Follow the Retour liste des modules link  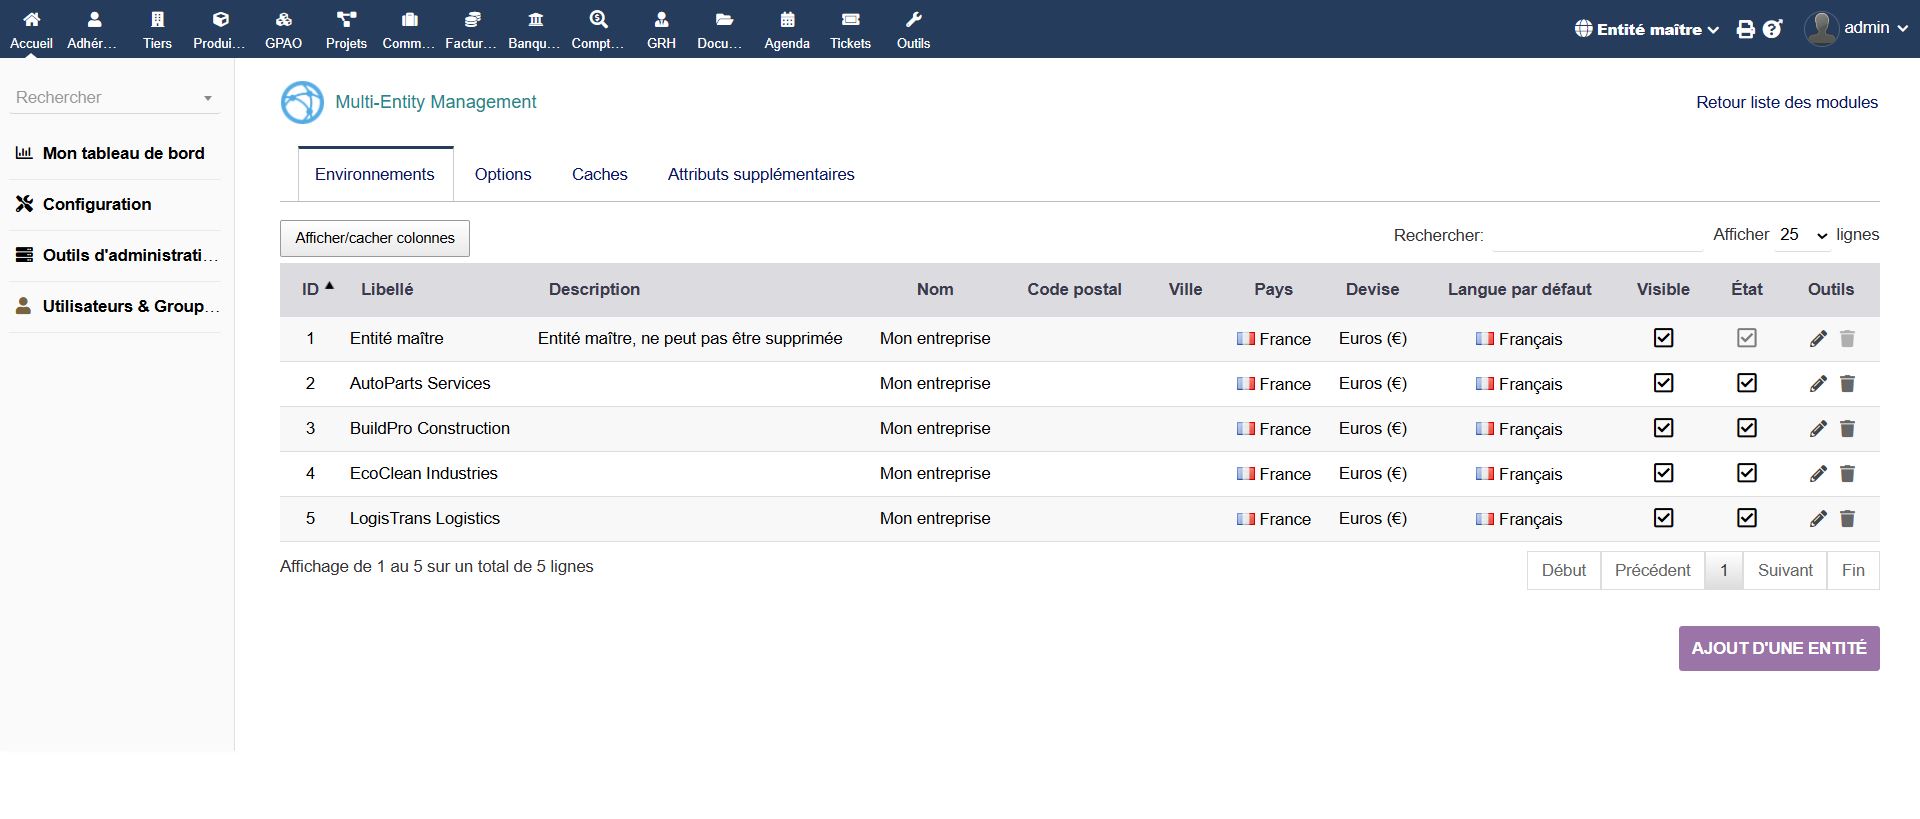point(1786,102)
